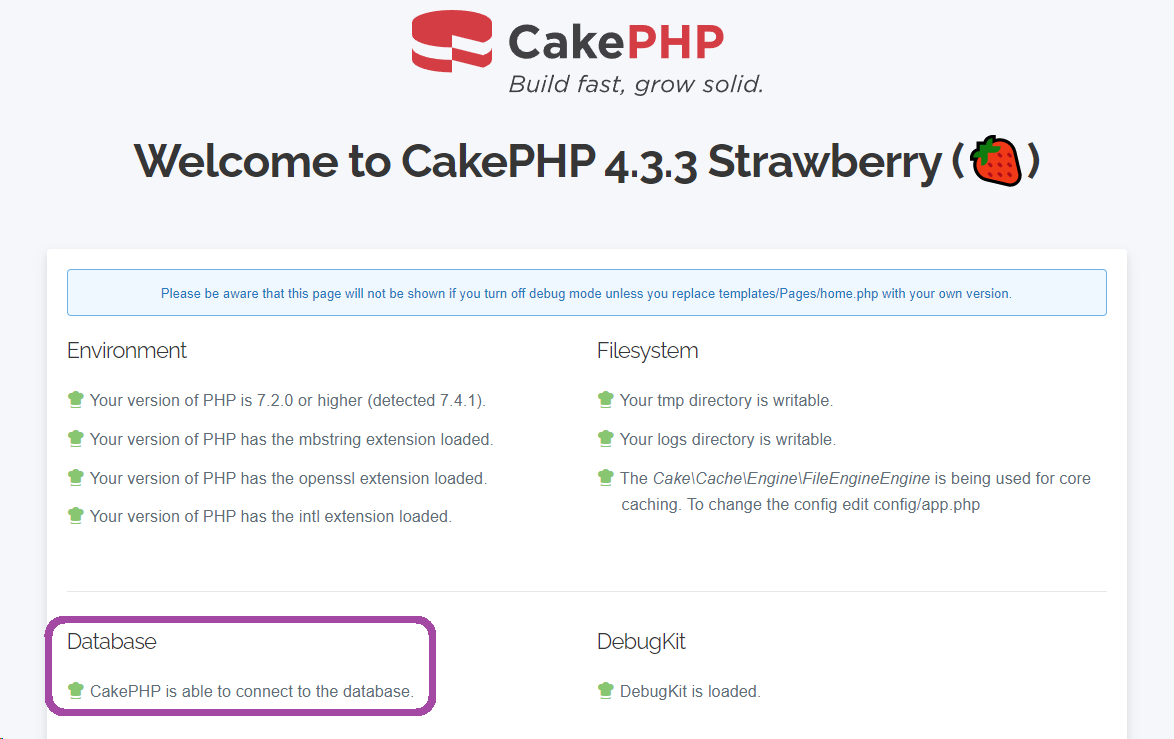Click the strawberry emoji in the heading
This screenshot has height=739, width=1174.
click(x=996, y=162)
